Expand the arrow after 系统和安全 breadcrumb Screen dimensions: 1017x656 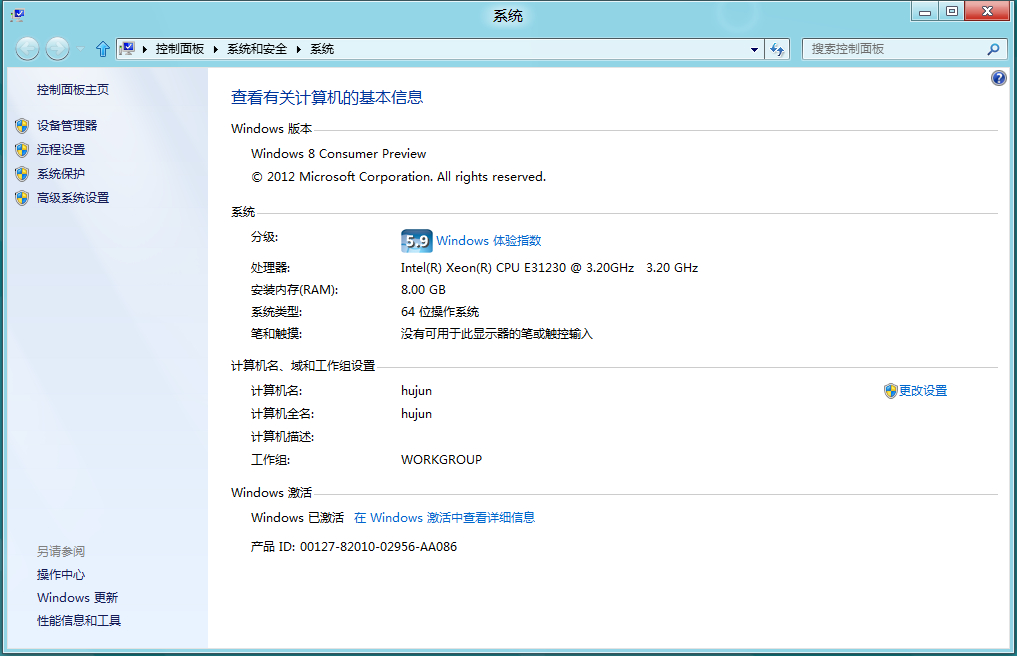[x=299, y=49]
